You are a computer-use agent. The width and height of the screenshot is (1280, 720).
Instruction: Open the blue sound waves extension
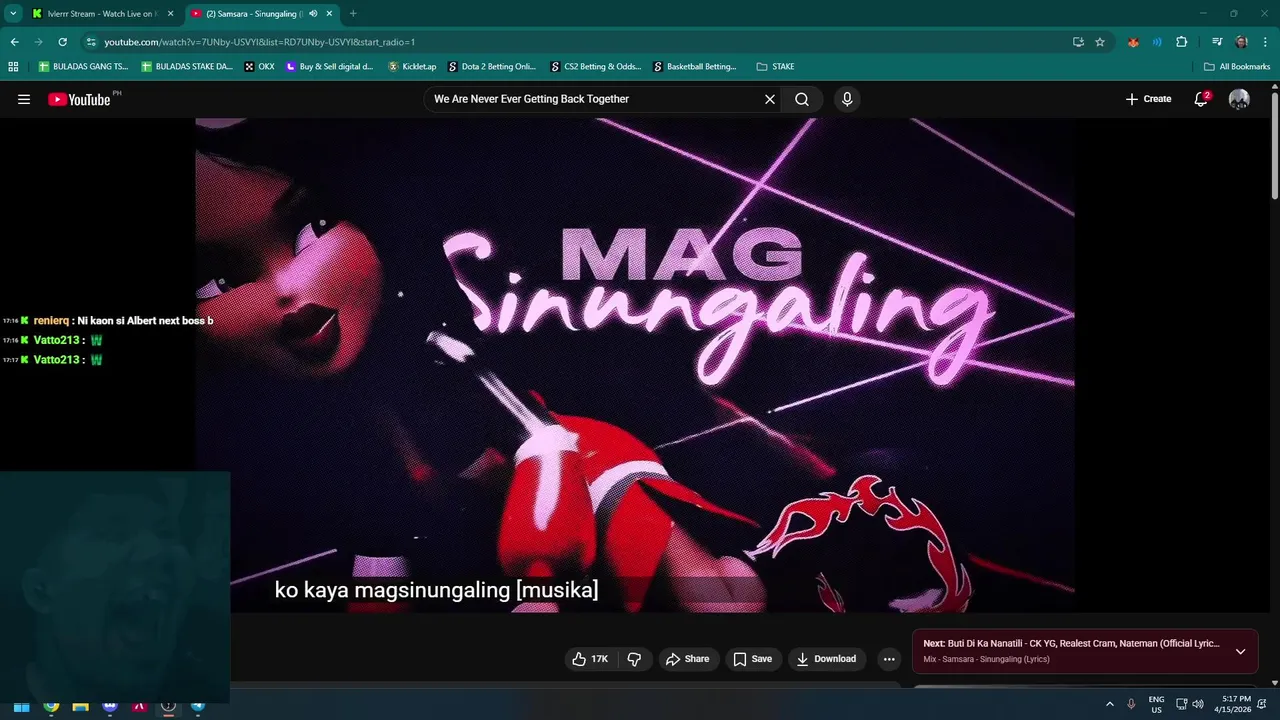(x=1157, y=42)
